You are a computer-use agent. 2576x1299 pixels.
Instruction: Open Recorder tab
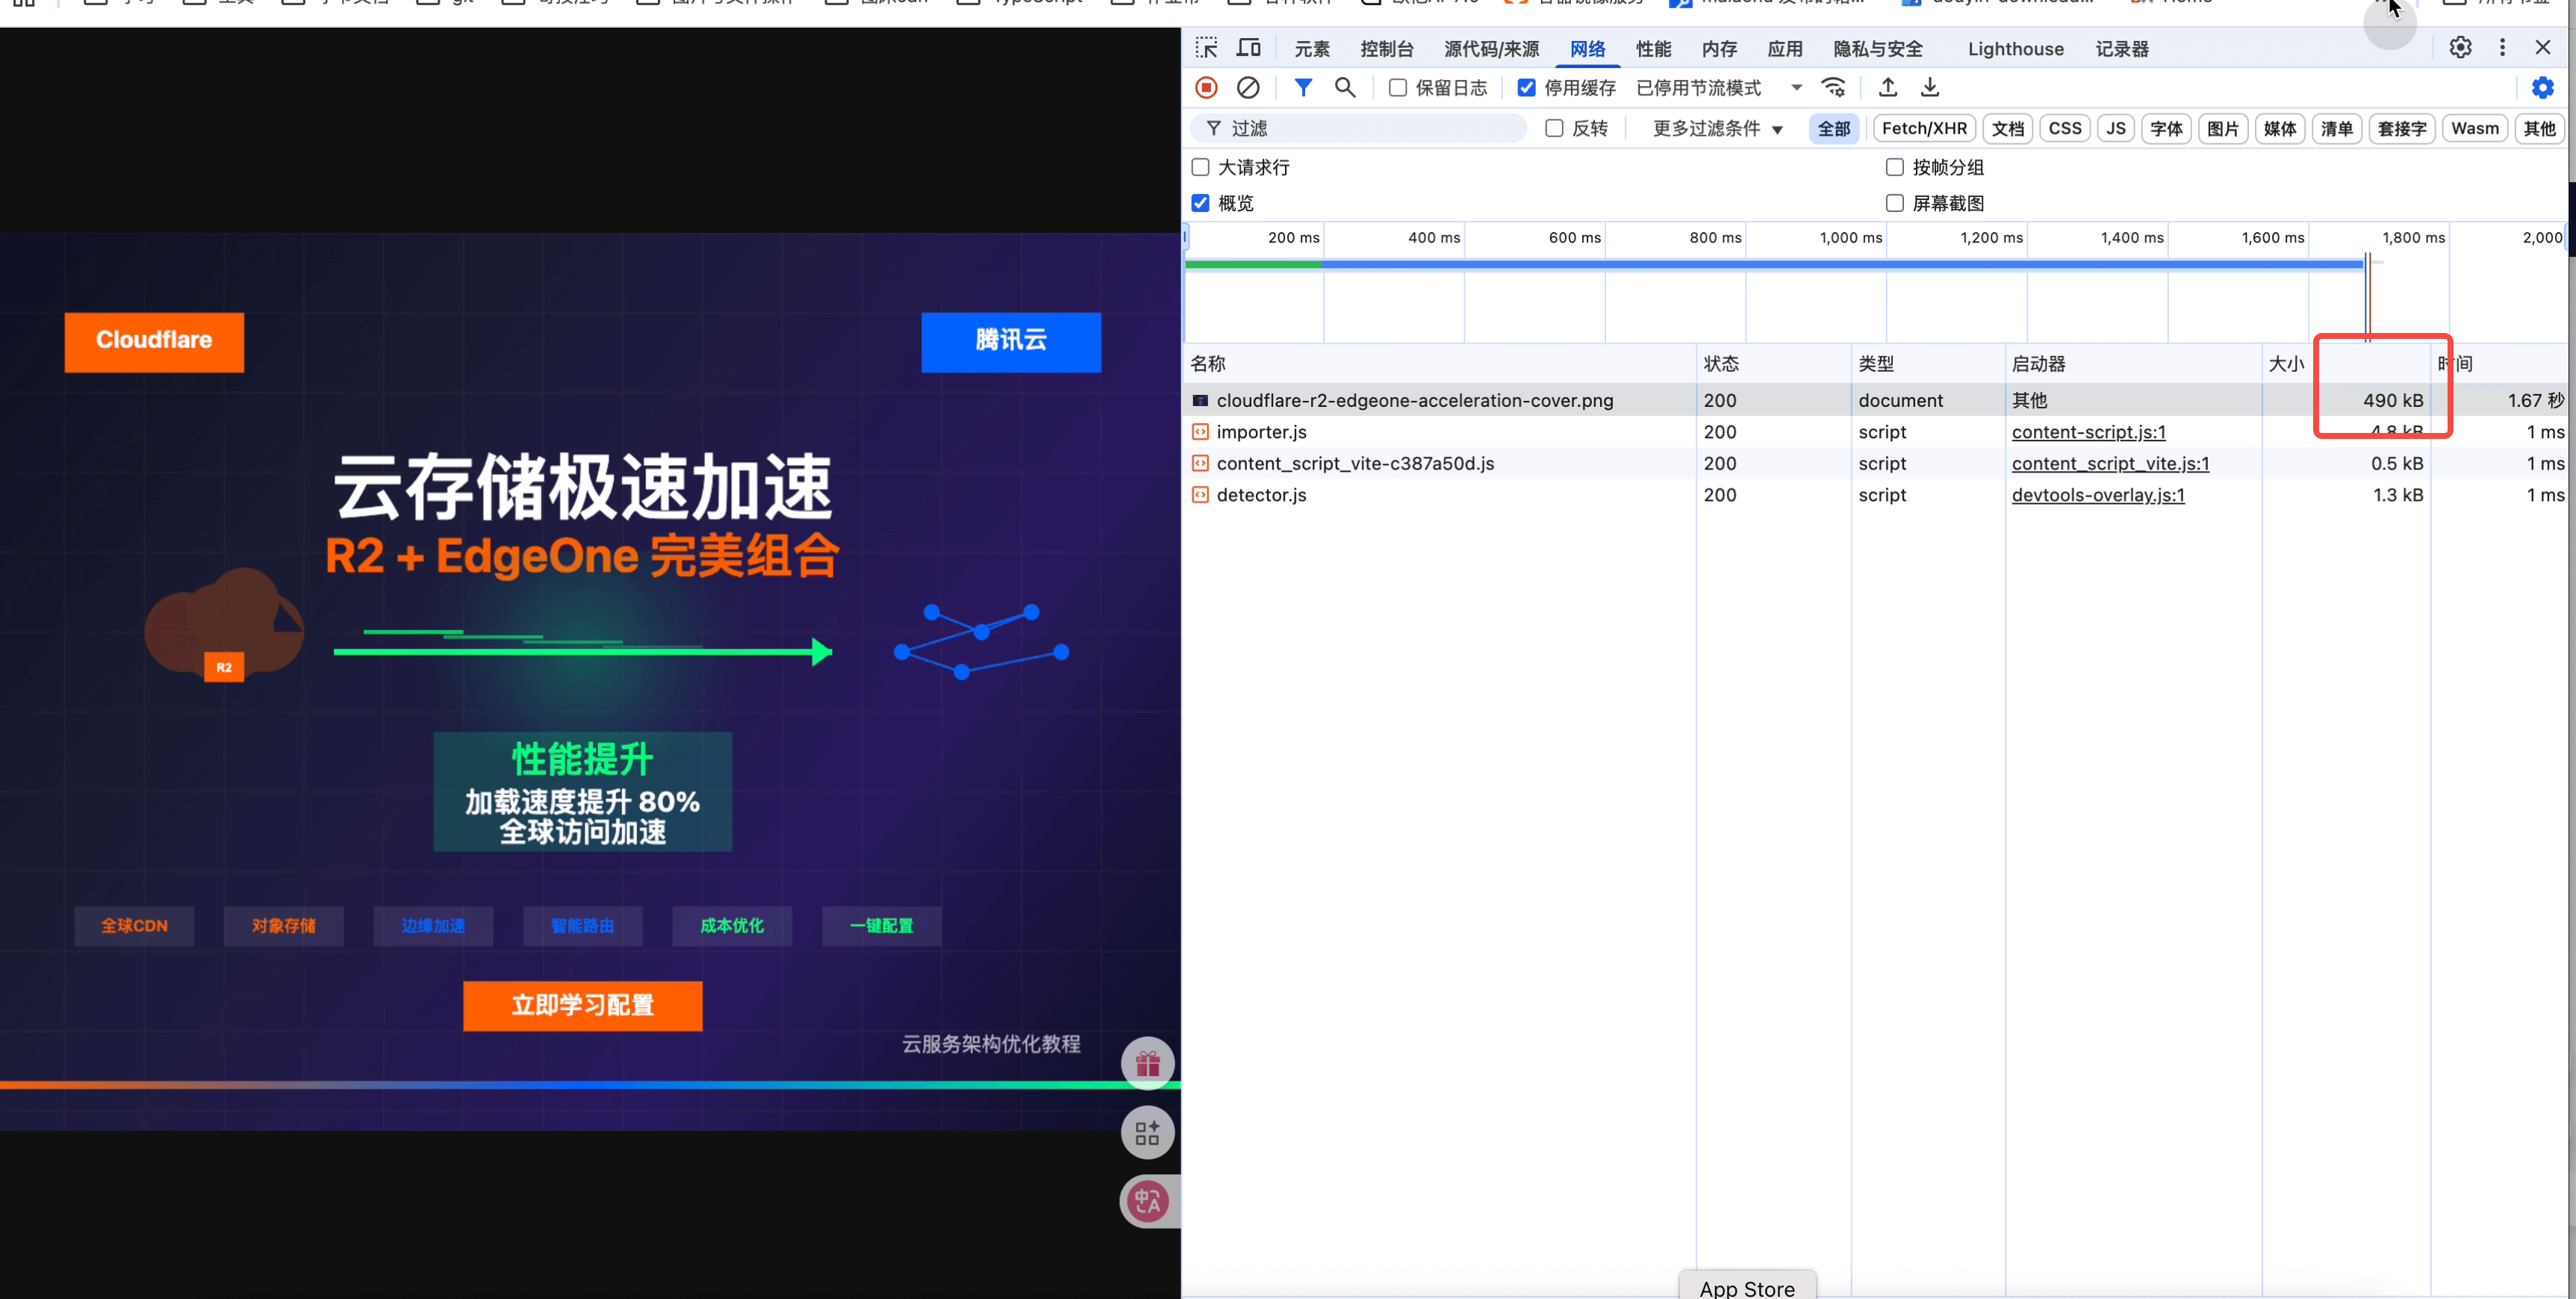click(x=2122, y=49)
